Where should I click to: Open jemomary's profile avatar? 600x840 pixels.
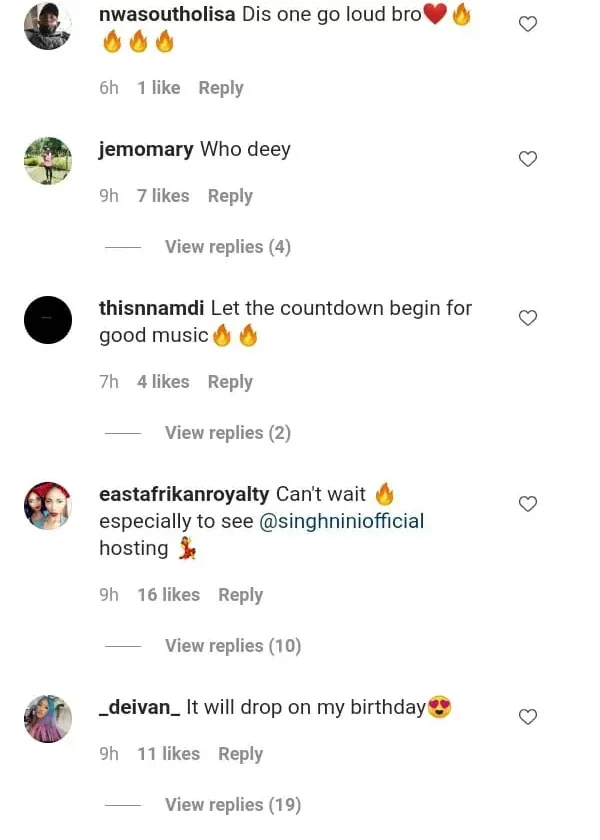(x=48, y=161)
